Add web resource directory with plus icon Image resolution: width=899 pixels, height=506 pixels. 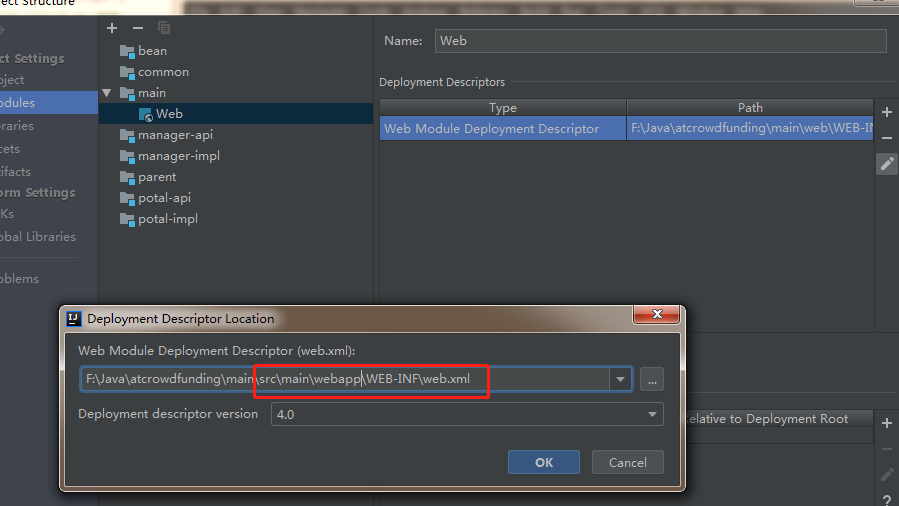(x=887, y=423)
